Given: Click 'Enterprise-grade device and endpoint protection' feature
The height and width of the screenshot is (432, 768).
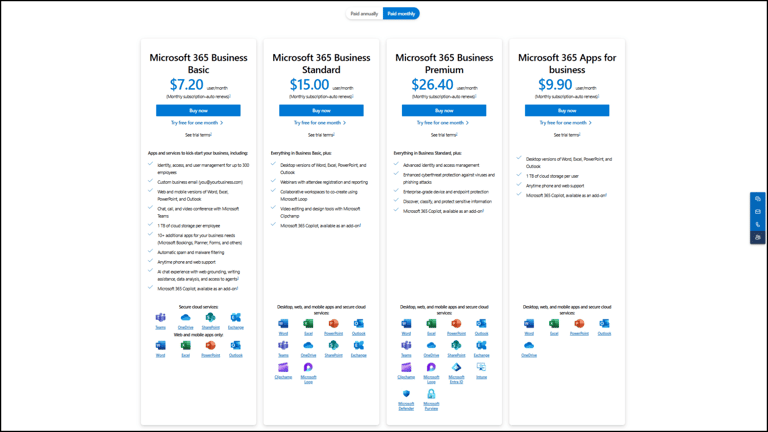Looking at the screenshot, I should coord(446,192).
